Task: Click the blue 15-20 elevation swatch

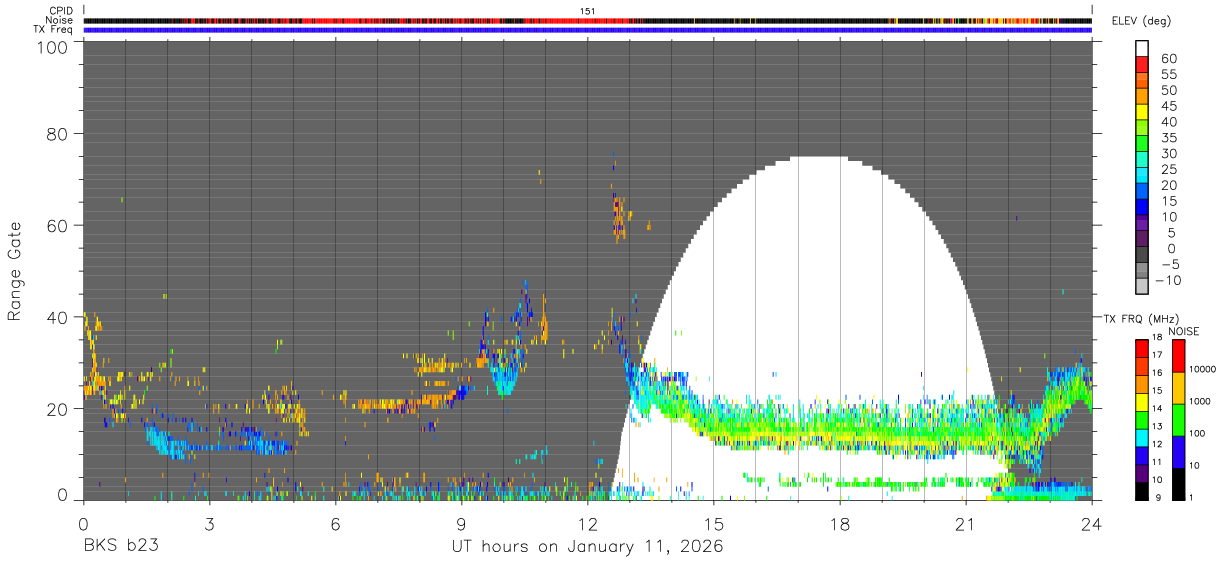Action: pyautogui.click(x=1143, y=193)
